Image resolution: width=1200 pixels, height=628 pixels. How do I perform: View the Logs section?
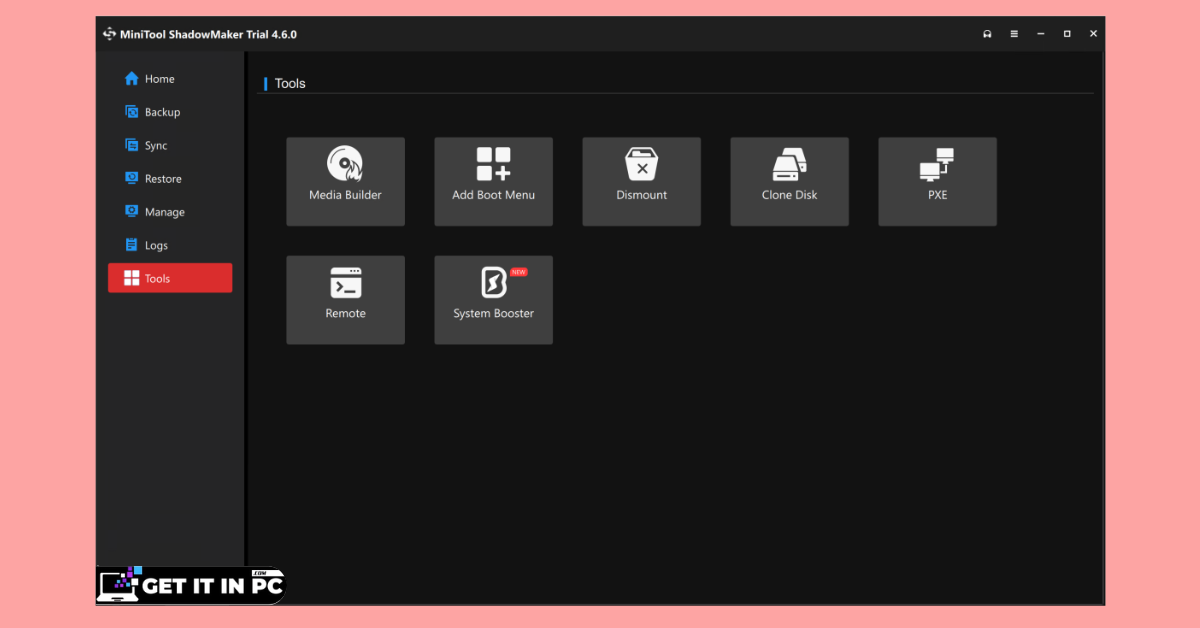click(x=170, y=245)
